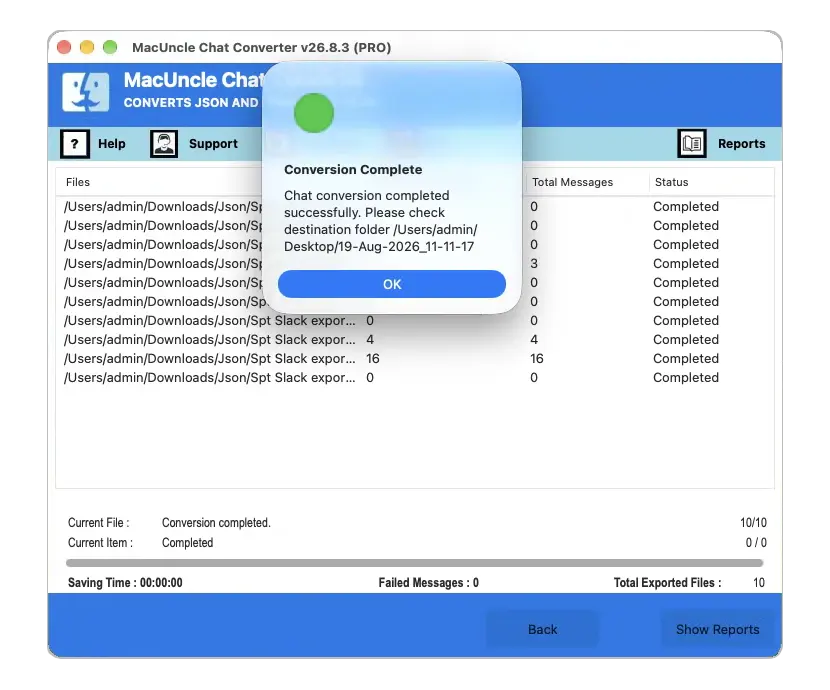Click the Help label in toolbar
The image size is (830, 690).
point(112,143)
